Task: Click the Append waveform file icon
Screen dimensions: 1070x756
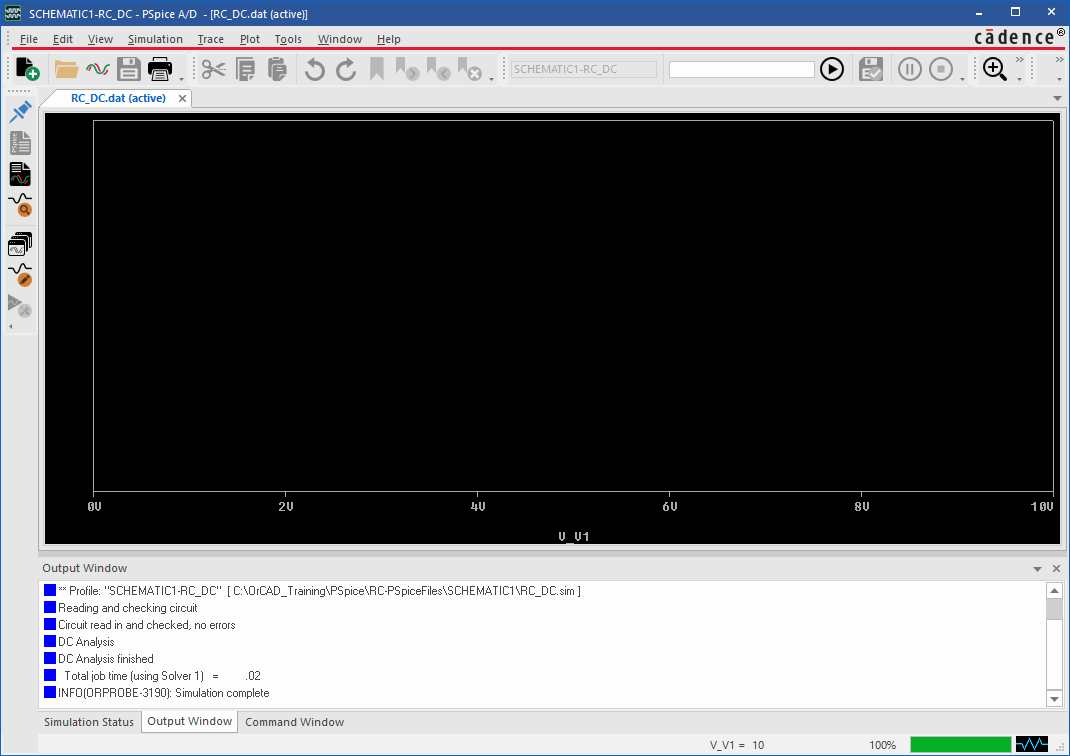Action: coord(98,69)
